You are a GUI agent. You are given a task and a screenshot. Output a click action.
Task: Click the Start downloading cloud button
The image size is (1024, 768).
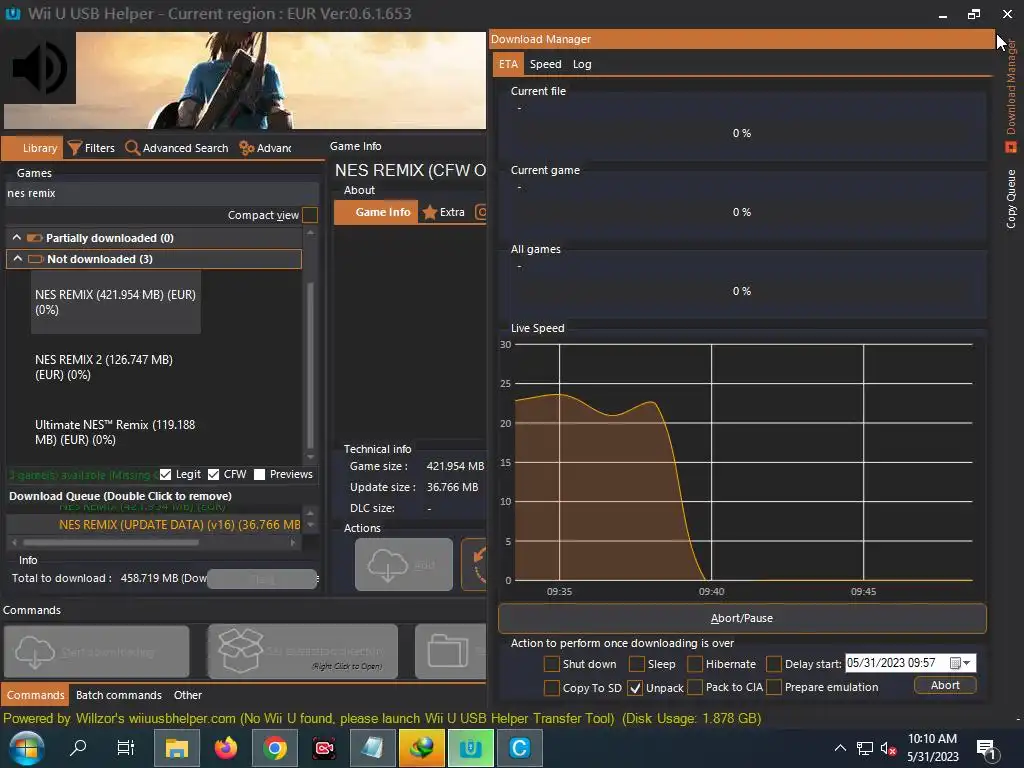[x=97, y=652]
